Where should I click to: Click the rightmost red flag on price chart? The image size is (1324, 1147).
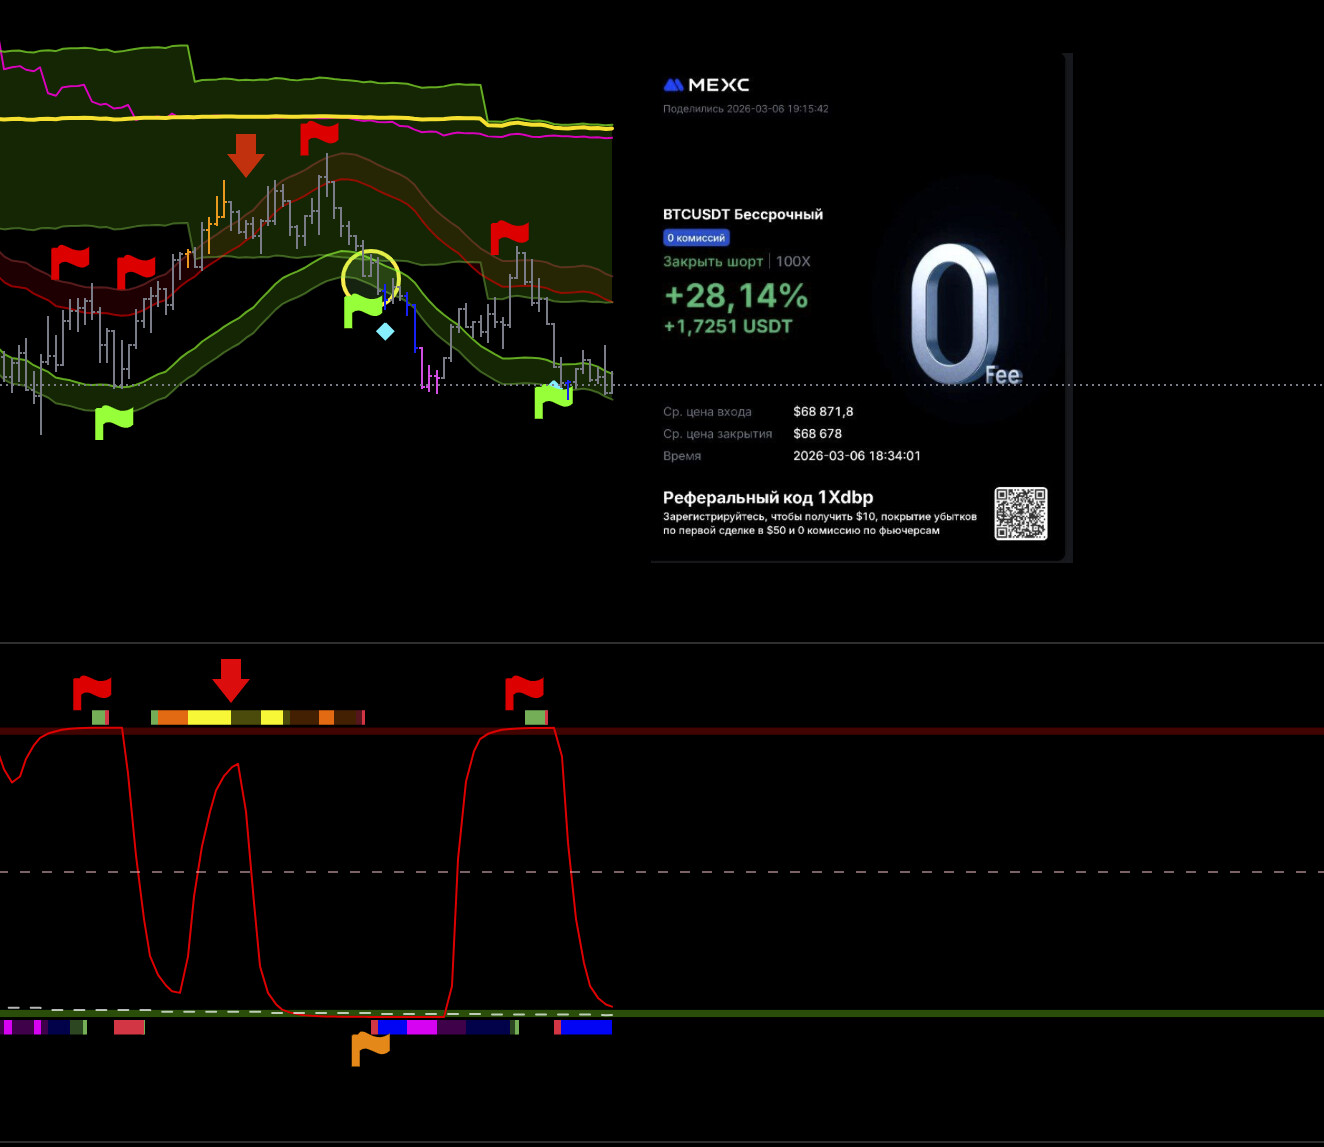coord(509,237)
